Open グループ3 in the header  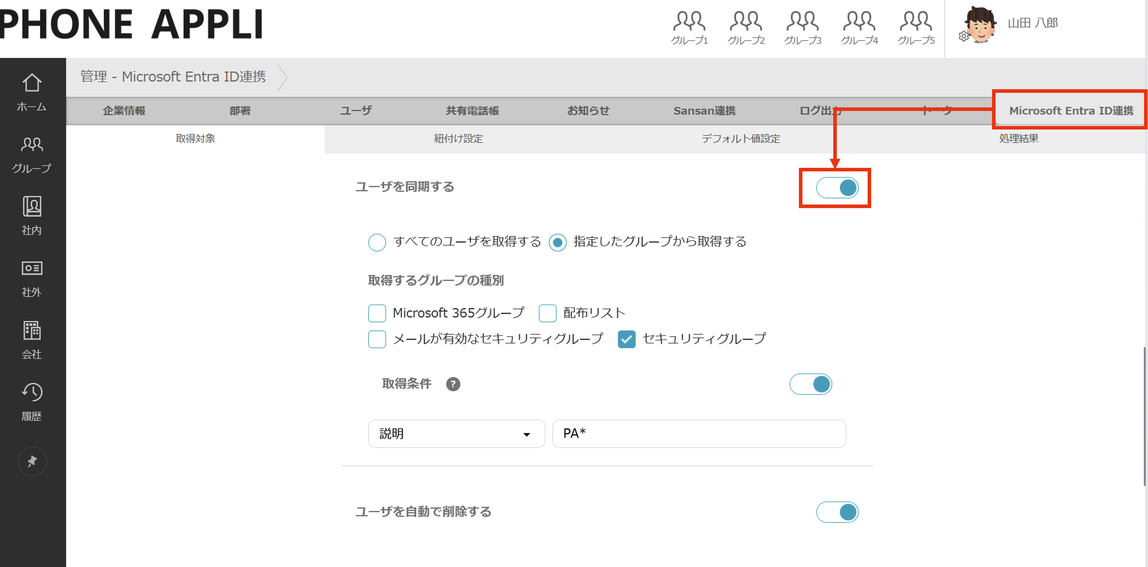click(x=802, y=29)
